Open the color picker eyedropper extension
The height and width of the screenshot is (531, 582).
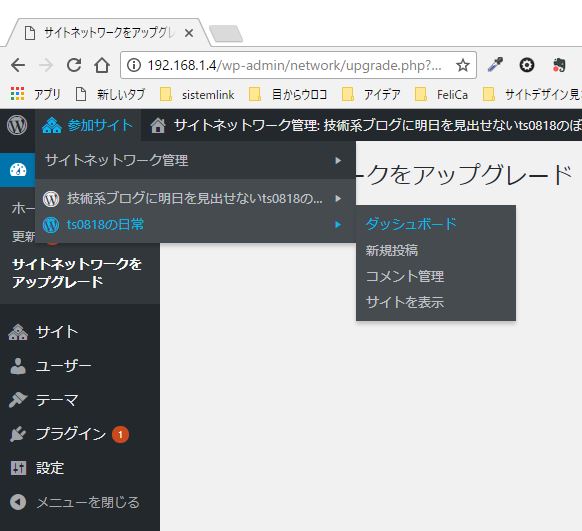[x=495, y=65]
